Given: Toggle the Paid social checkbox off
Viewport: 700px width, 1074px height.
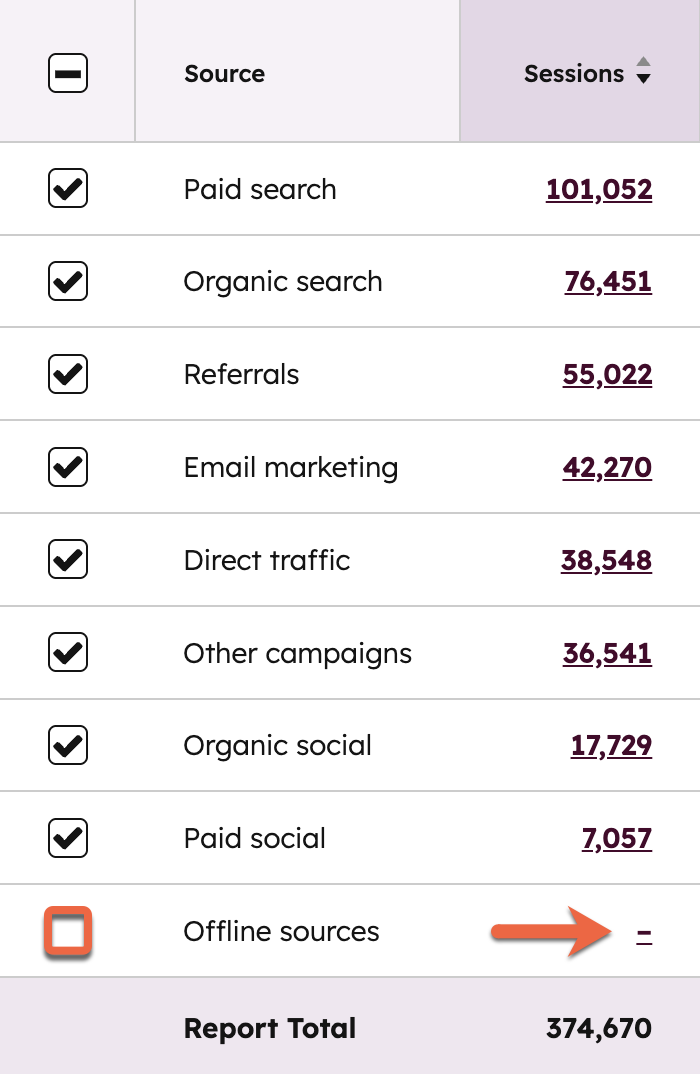Looking at the screenshot, I should point(67,838).
